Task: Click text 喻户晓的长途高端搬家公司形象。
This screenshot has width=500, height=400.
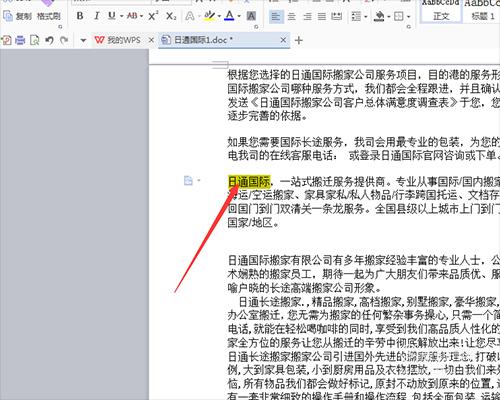Action: pyautogui.click(x=304, y=287)
